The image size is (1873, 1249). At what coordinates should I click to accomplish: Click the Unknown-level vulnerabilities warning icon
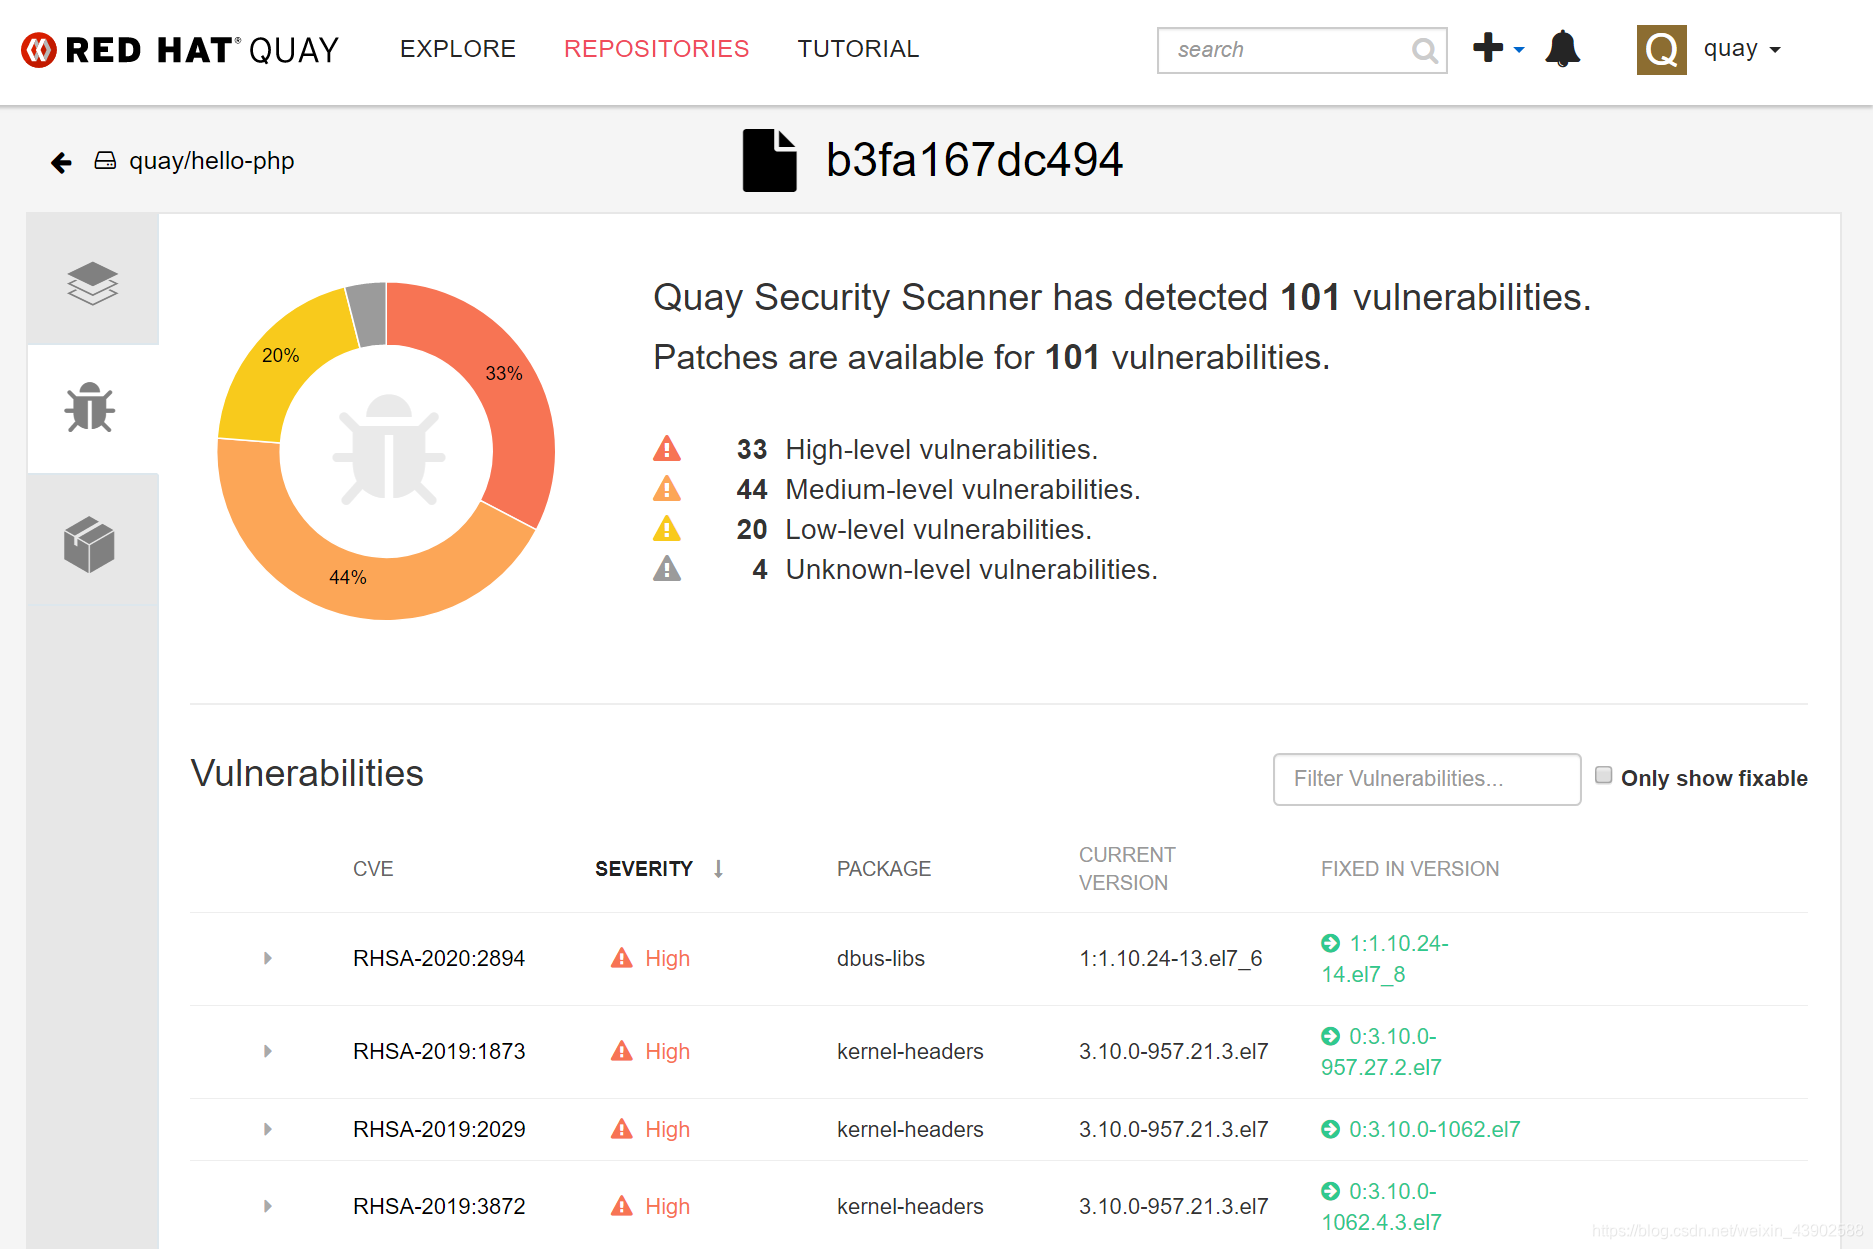(x=667, y=569)
